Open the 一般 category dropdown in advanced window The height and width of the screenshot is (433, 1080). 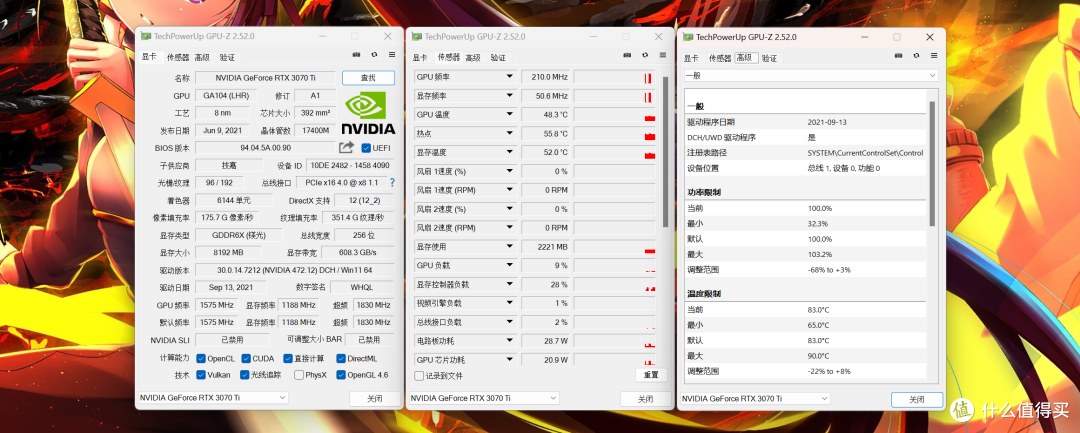[x=811, y=75]
